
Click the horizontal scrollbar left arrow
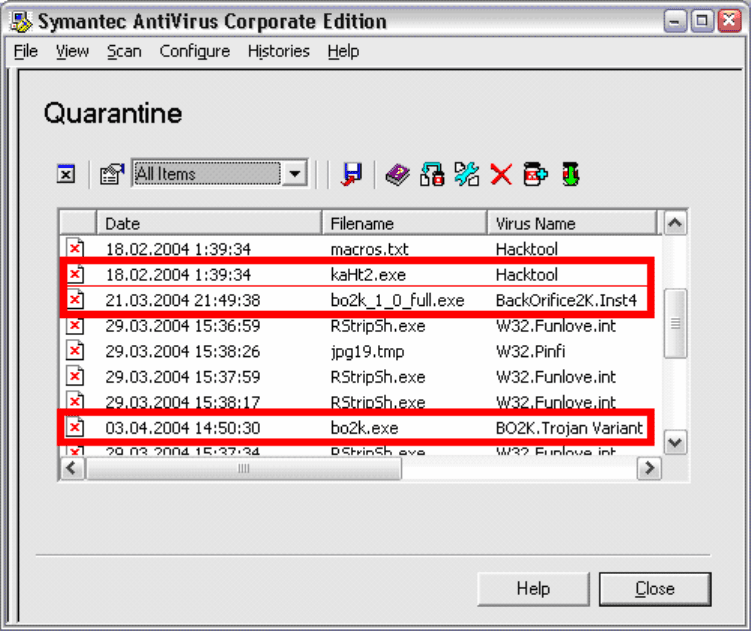72,468
